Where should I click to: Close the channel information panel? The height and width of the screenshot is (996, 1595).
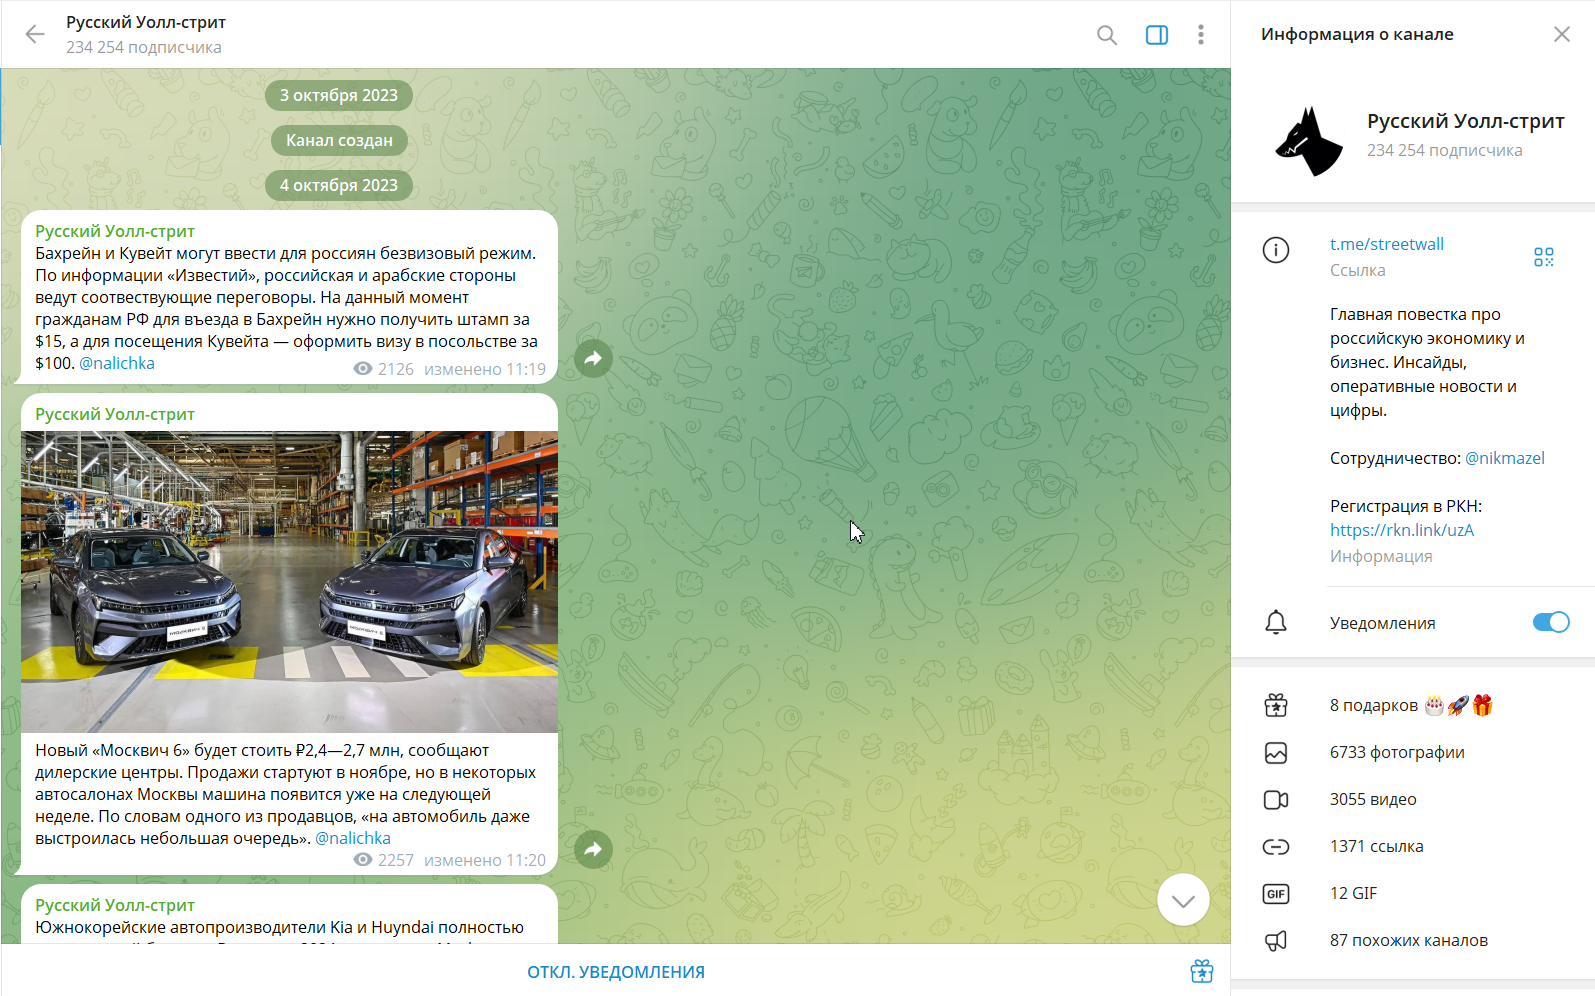pos(1561,35)
